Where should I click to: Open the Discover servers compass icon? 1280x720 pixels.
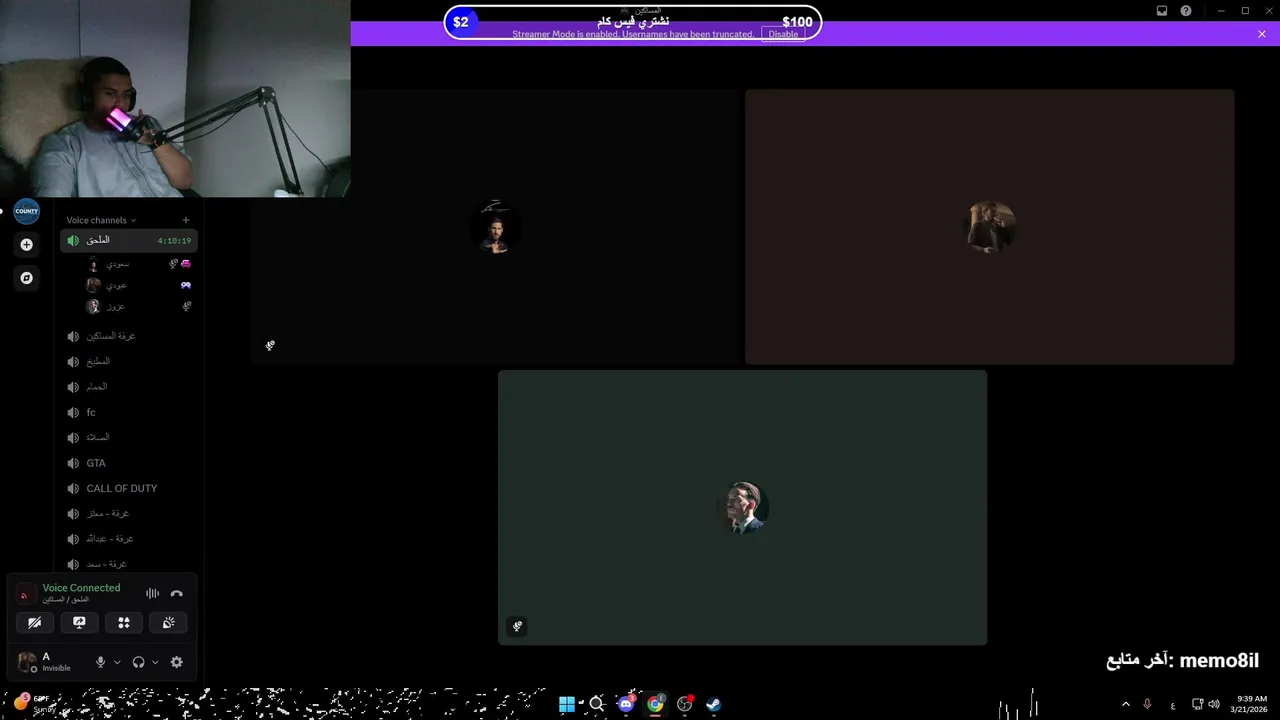(x=27, y=278)
